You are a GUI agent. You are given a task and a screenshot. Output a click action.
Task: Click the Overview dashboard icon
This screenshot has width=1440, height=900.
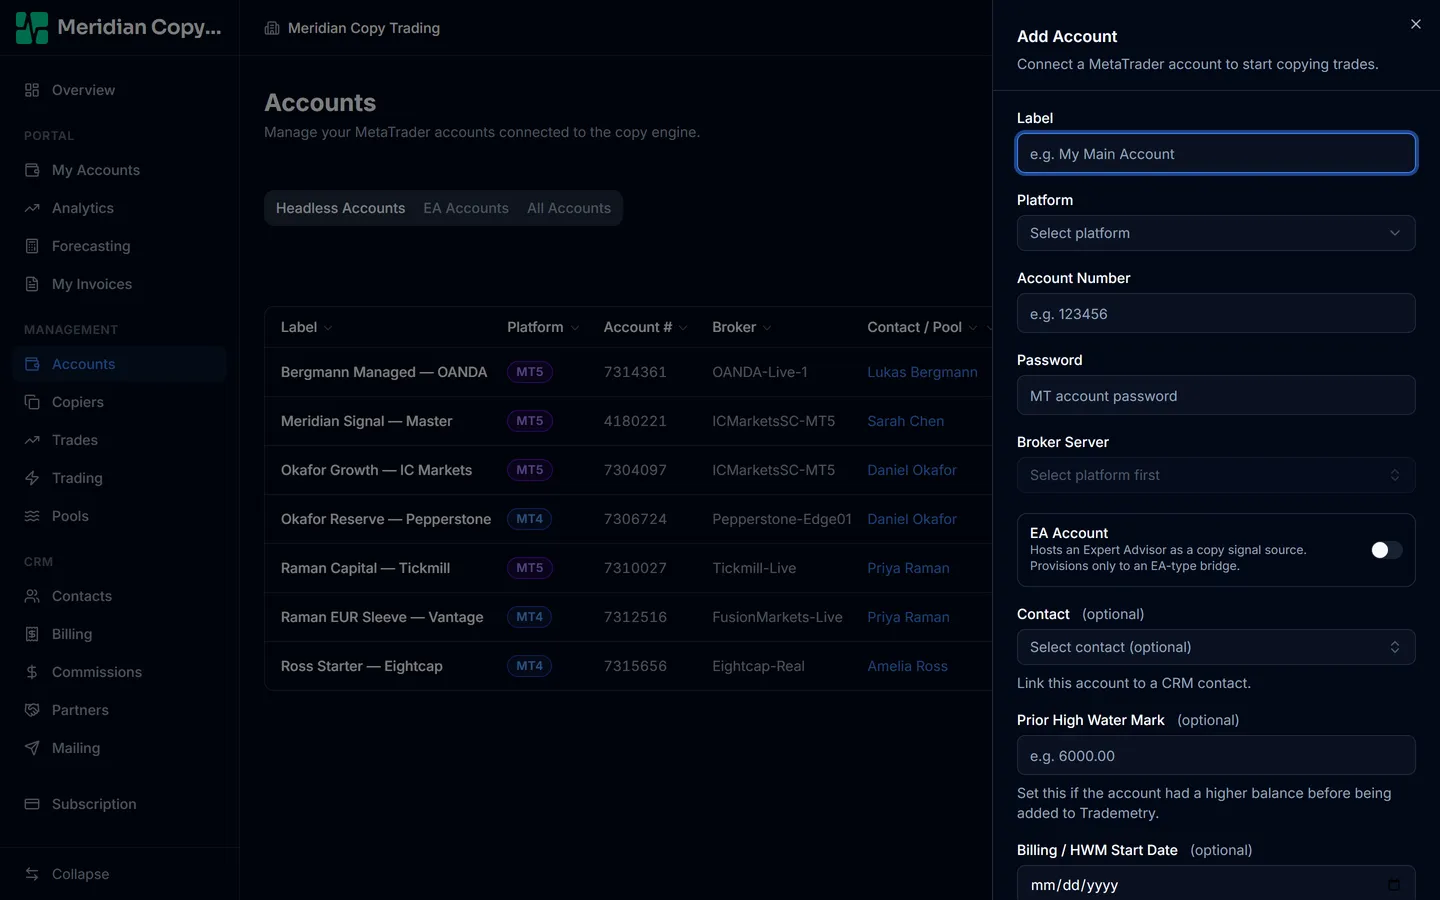click(32, 90)
